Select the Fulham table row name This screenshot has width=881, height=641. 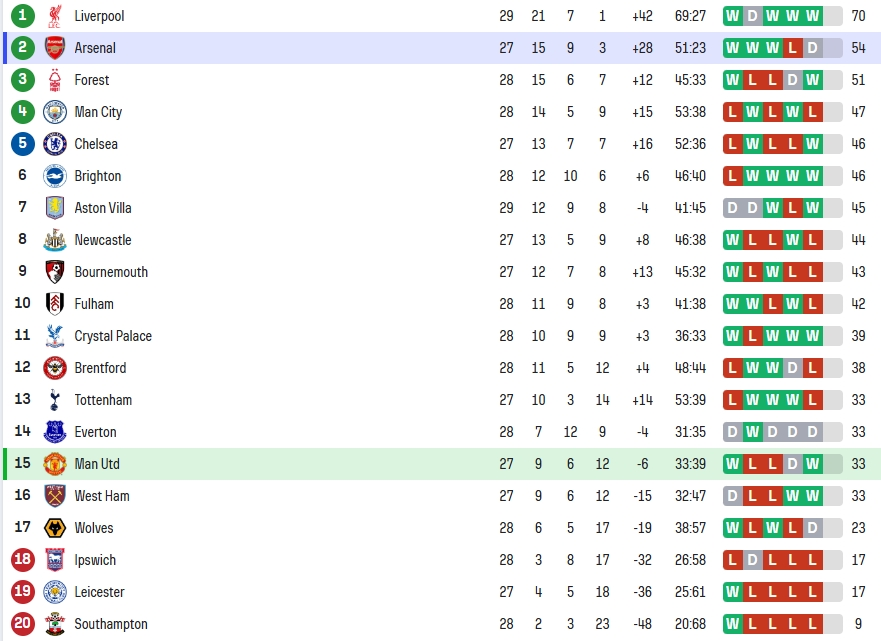pyautogui.click(x=94, y=304)
